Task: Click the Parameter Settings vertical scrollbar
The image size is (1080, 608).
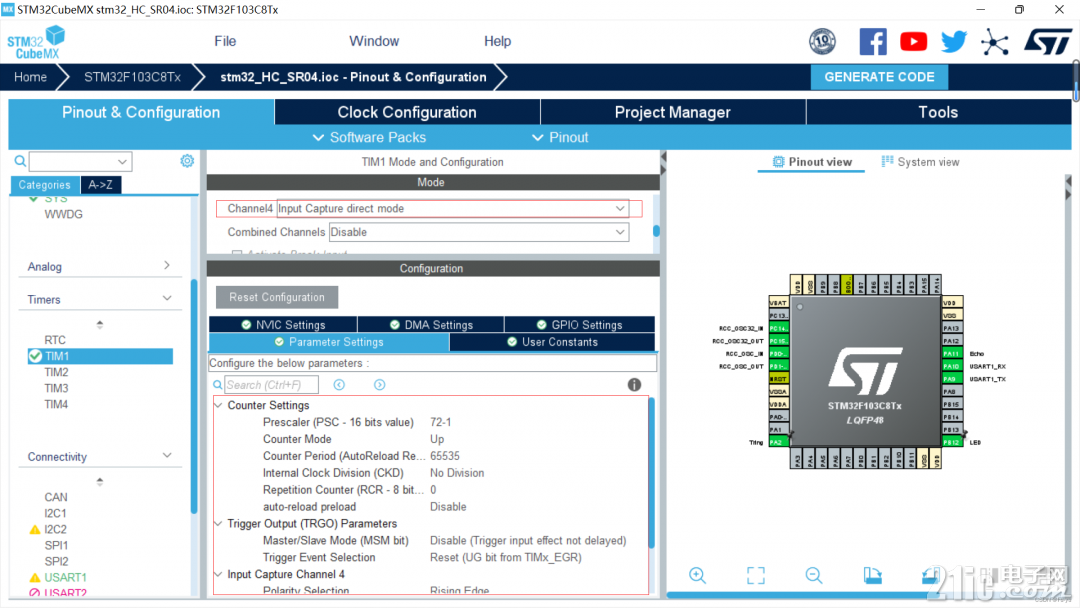Action: coord(652,473)
